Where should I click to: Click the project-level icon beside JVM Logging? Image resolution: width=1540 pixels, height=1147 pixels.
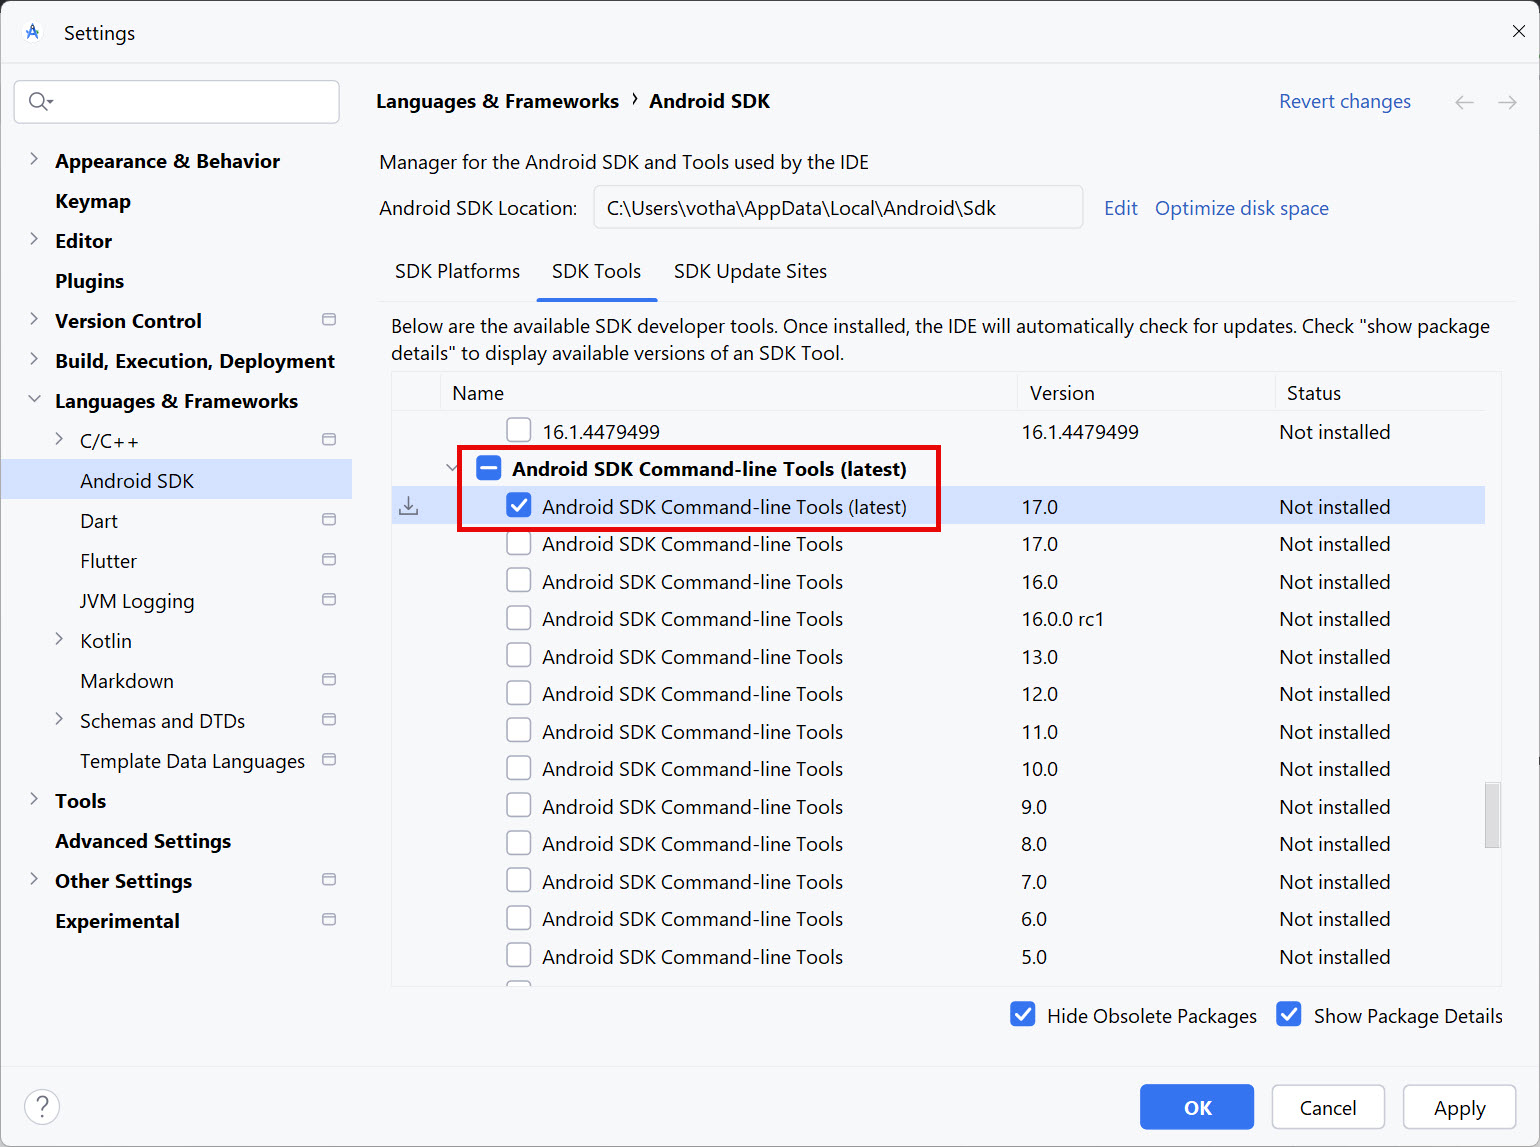click(329, 600)
